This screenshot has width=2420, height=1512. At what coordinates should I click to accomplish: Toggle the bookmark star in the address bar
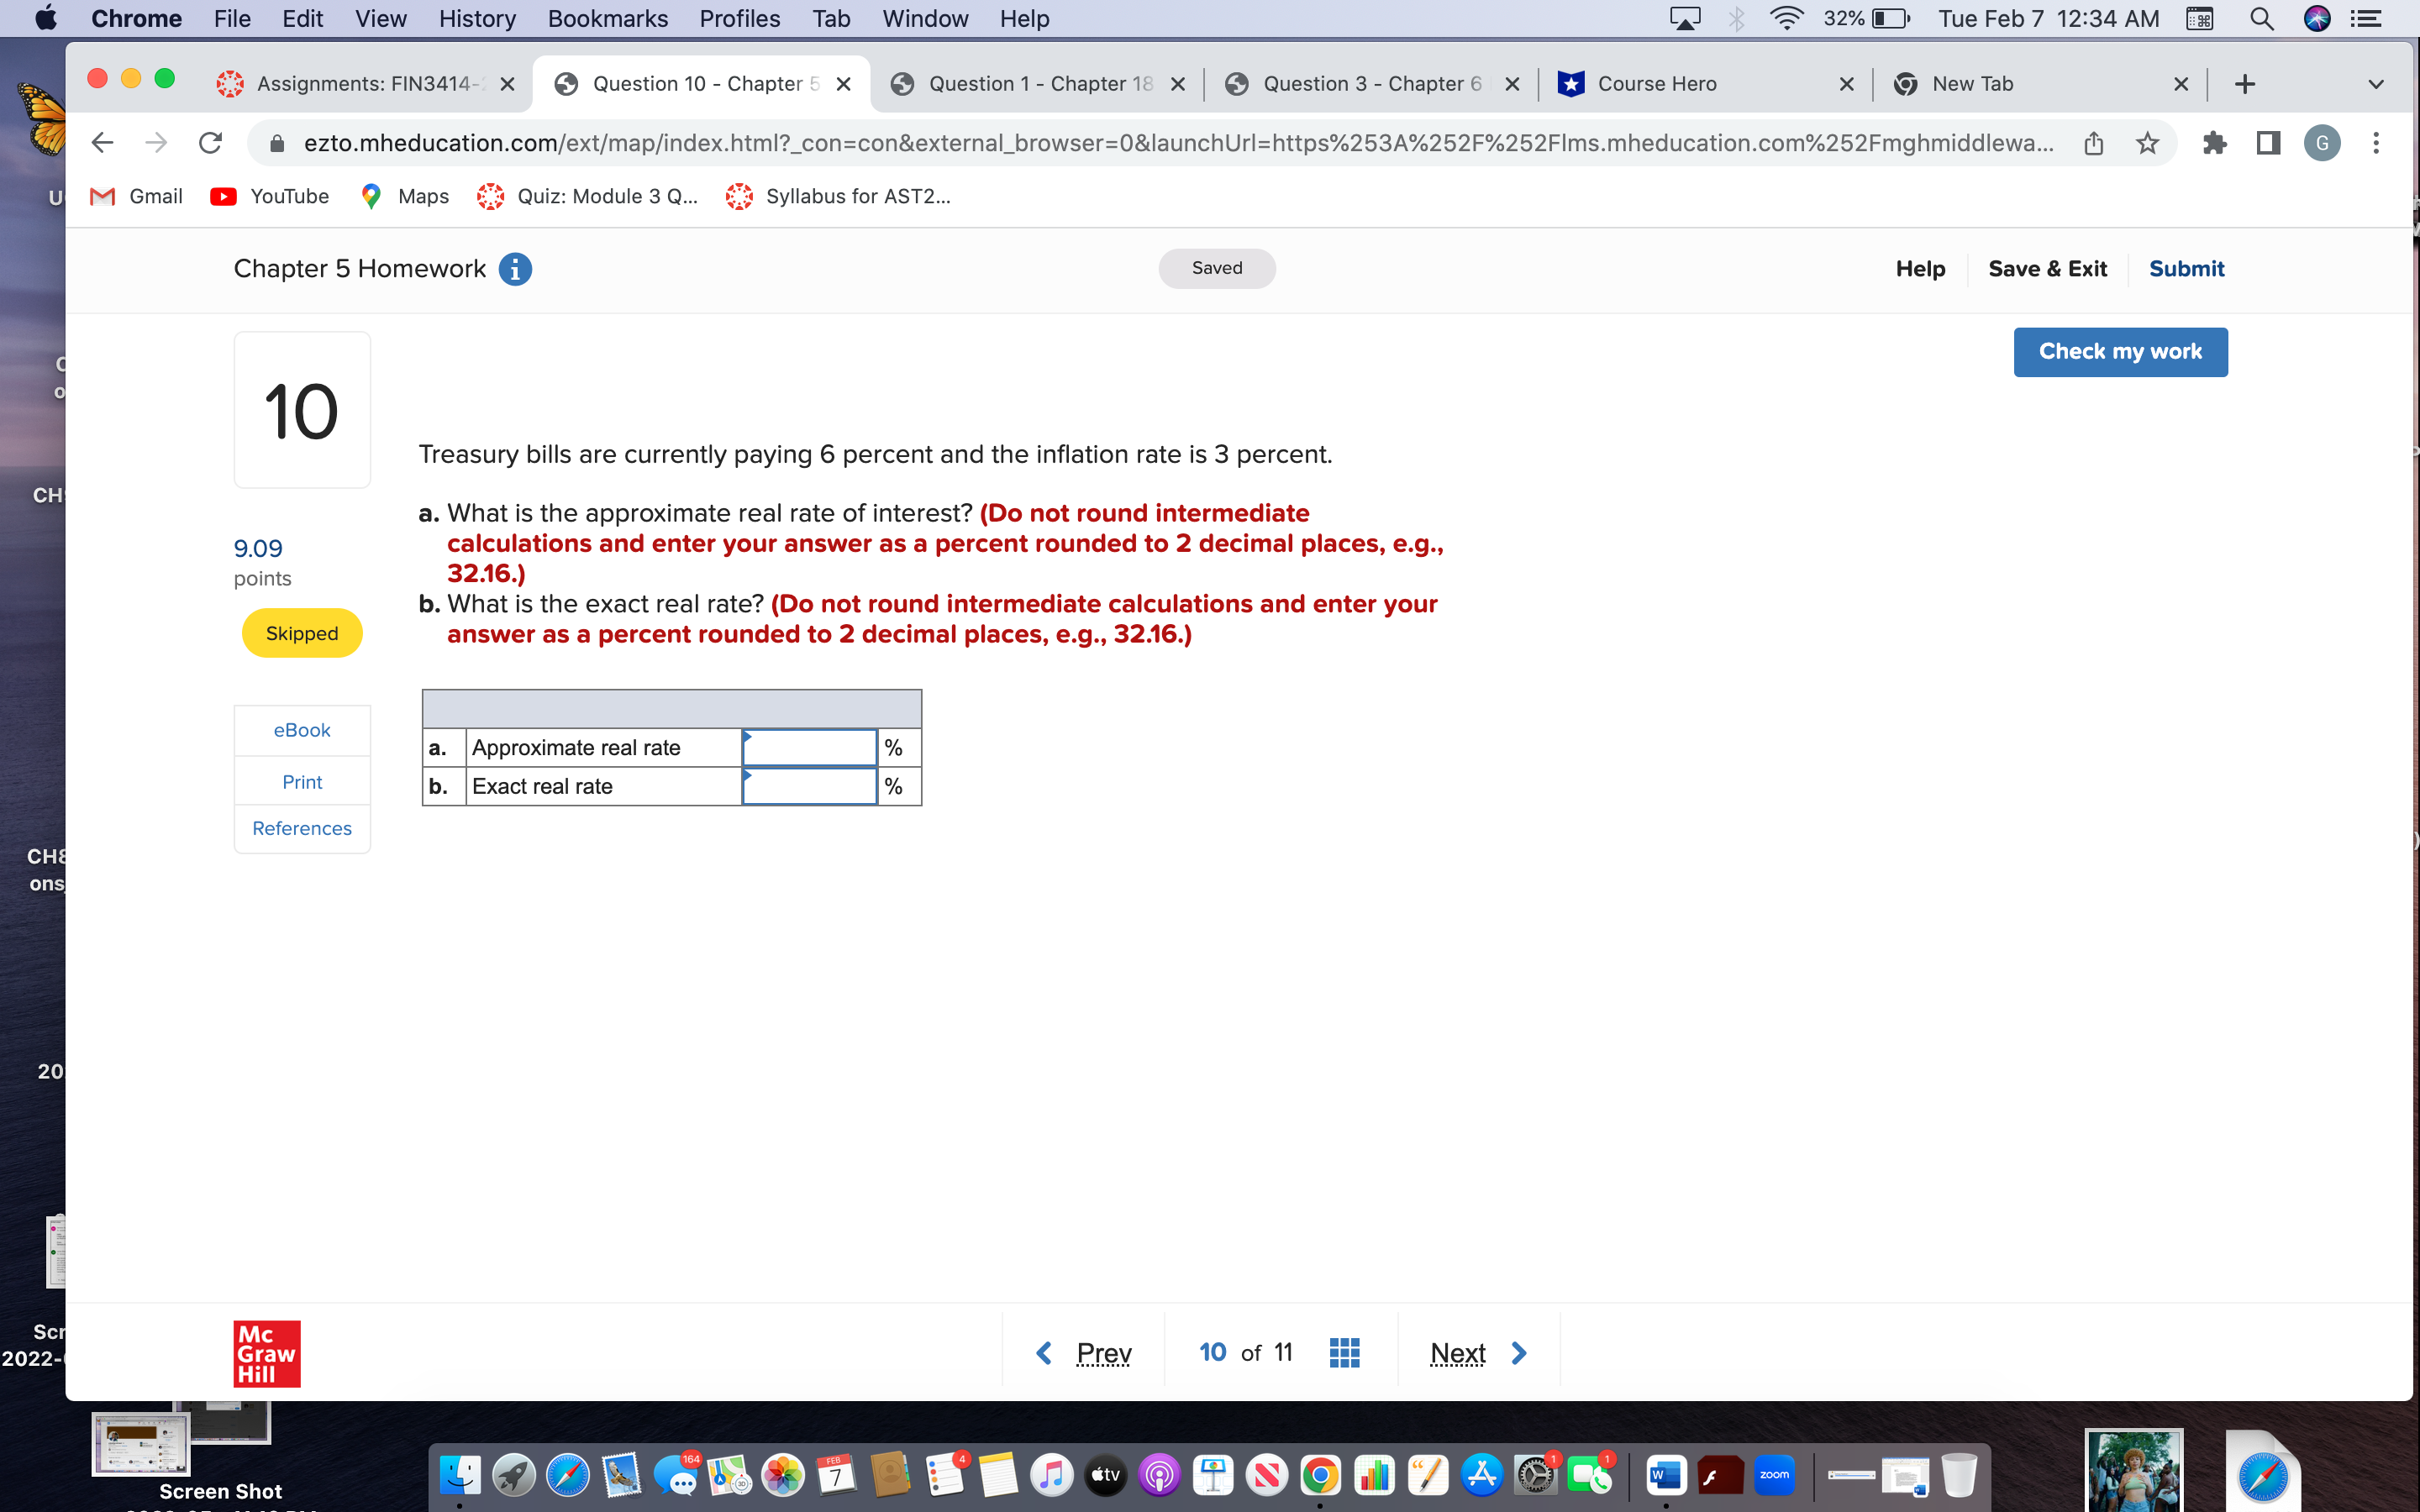click(2148, 143)
